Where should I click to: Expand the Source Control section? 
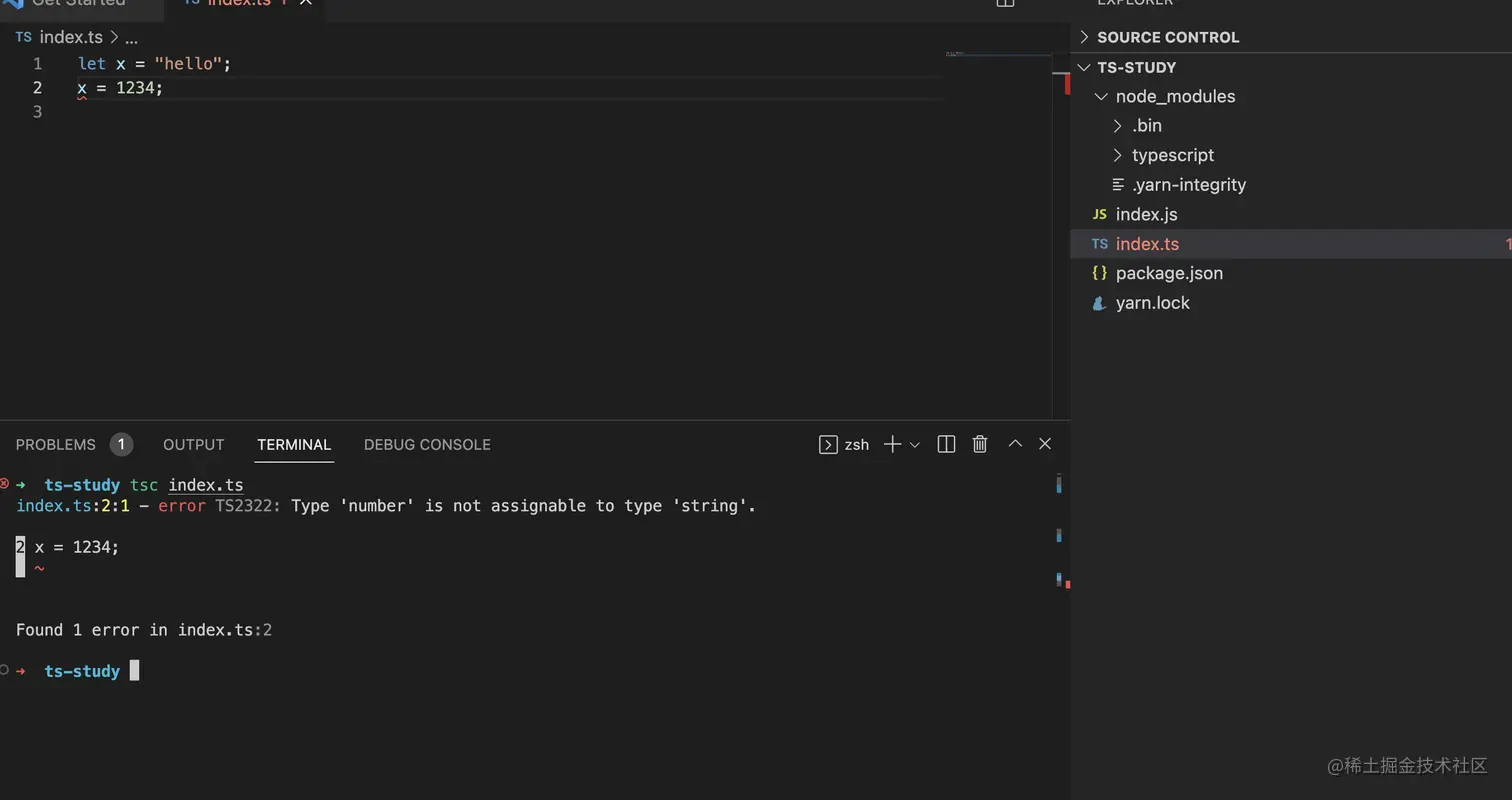(x=1084, y=37)
